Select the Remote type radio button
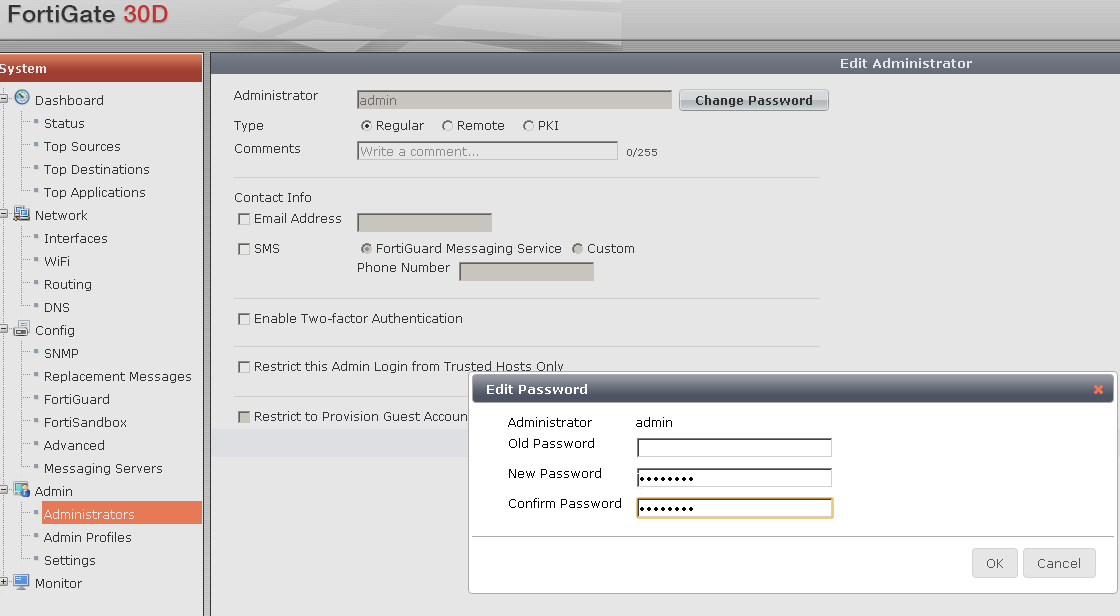Screen dimensions: 1120x616 click(x=447, y=126)
